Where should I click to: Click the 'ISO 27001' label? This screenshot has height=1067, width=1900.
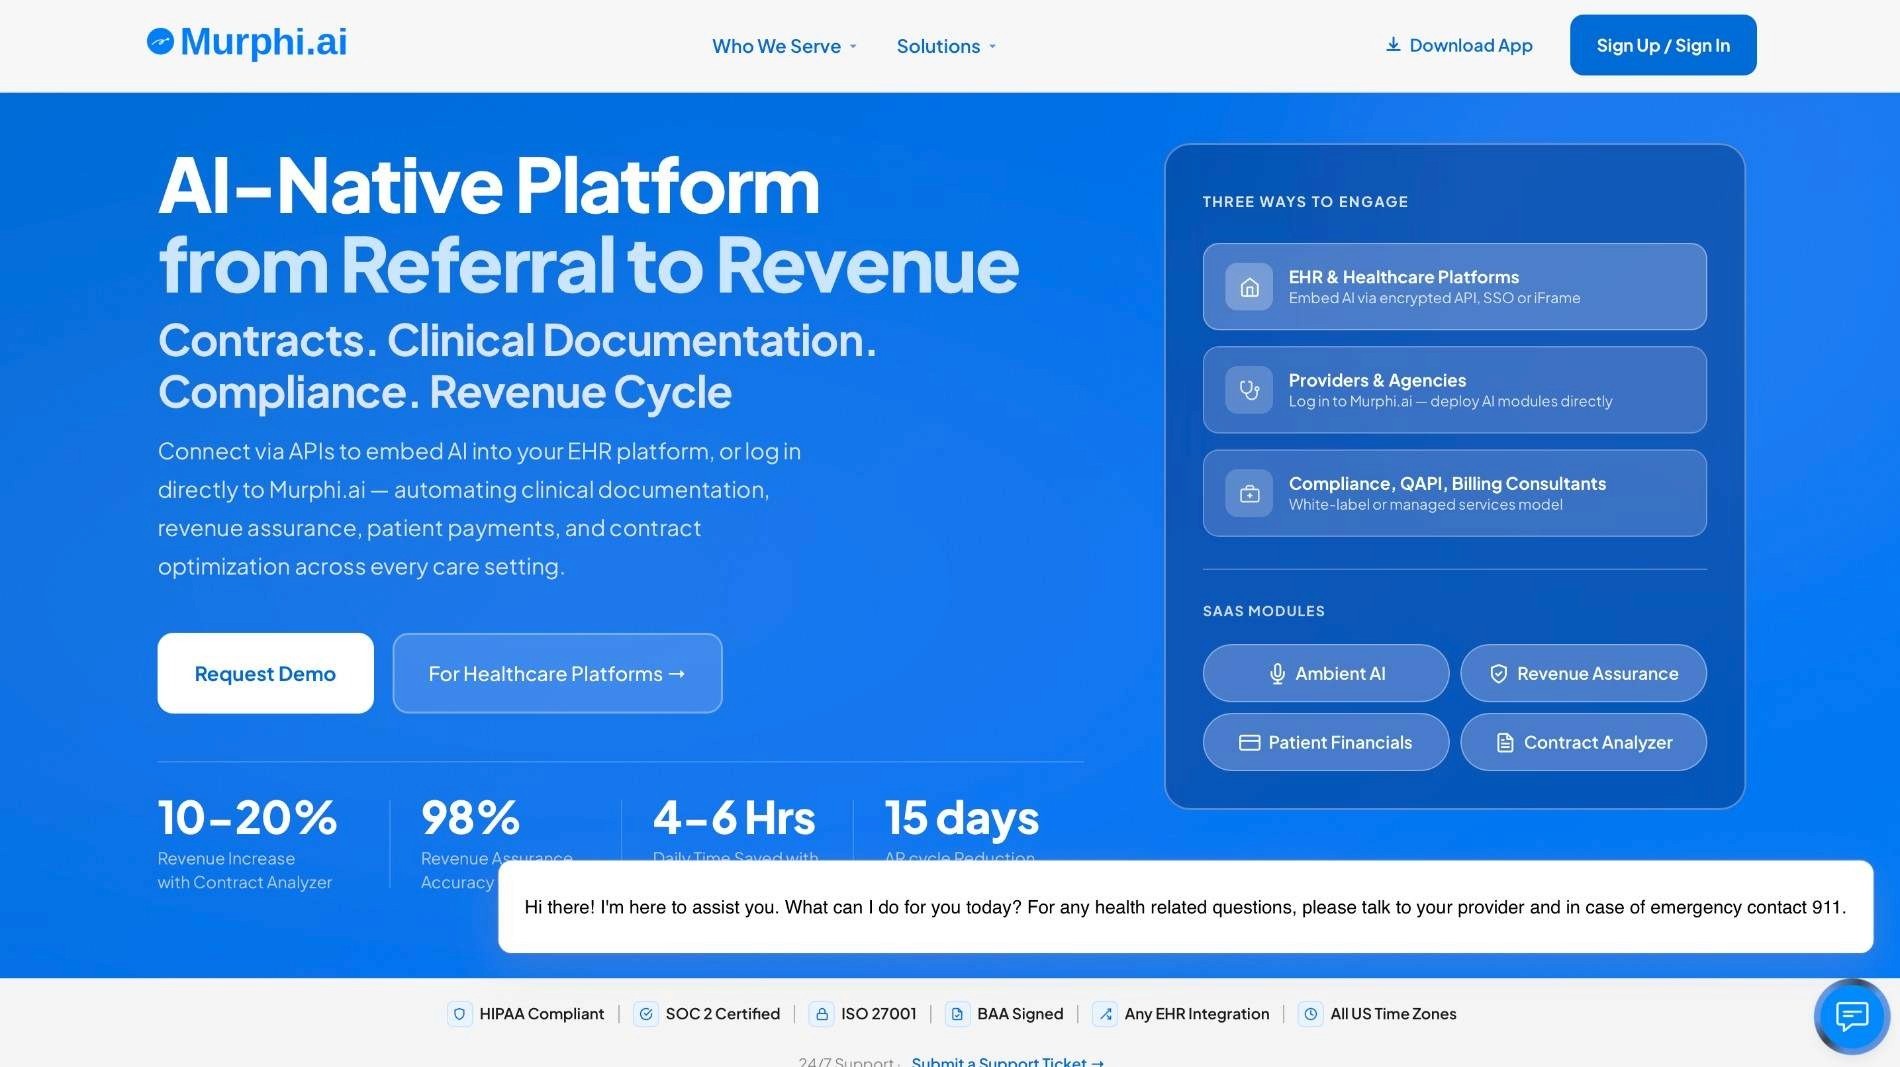tap(879, 1014)
